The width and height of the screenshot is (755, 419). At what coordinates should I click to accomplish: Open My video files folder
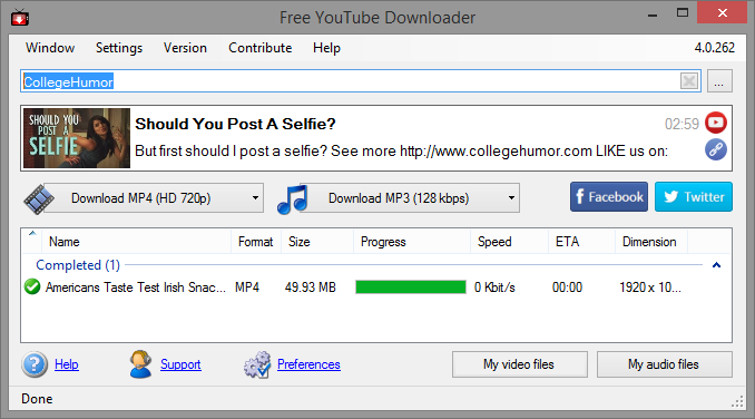tap(520, 364)
